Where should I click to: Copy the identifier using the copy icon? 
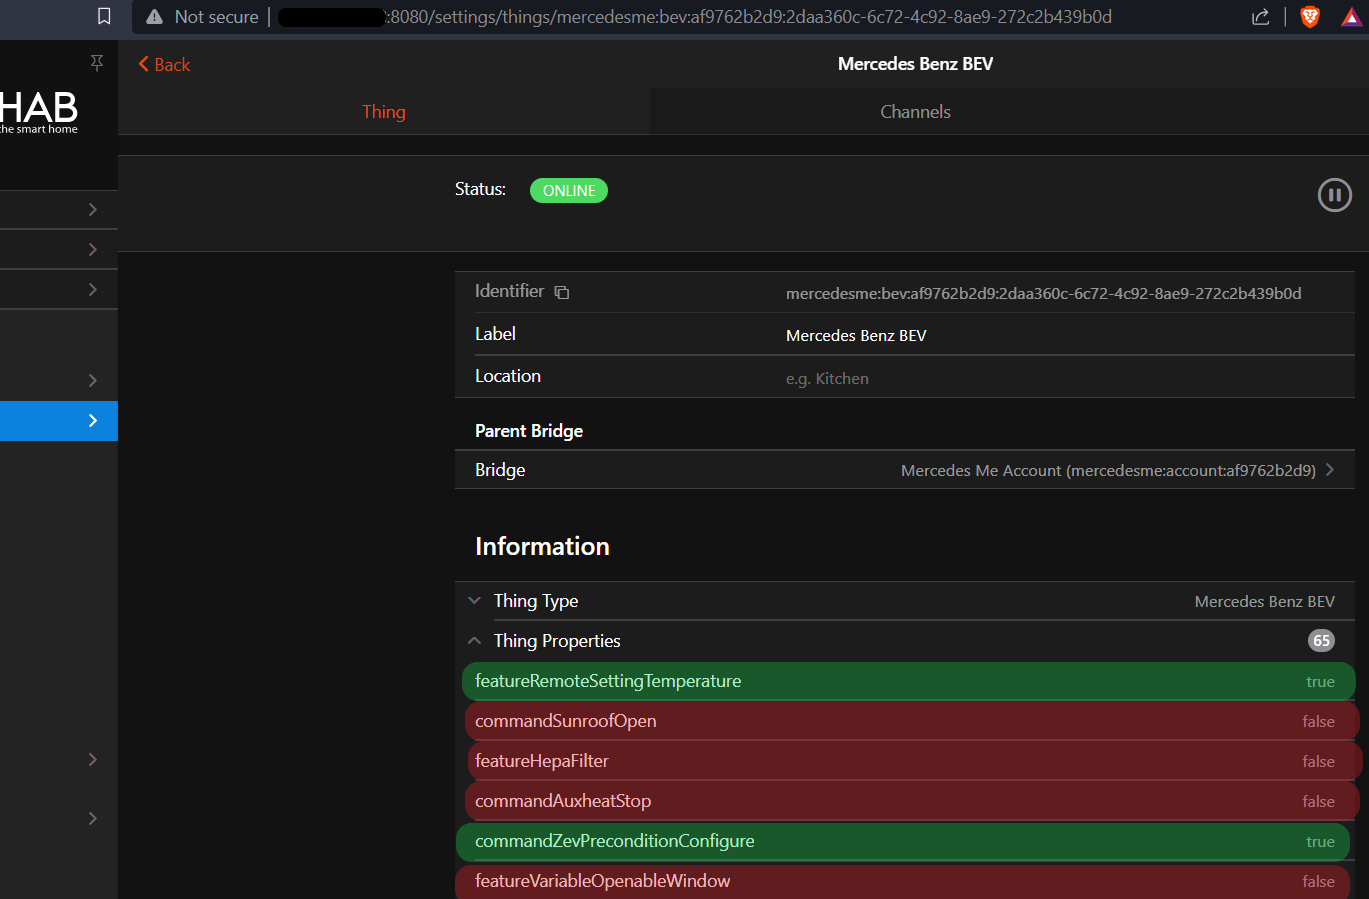point(562,292)
